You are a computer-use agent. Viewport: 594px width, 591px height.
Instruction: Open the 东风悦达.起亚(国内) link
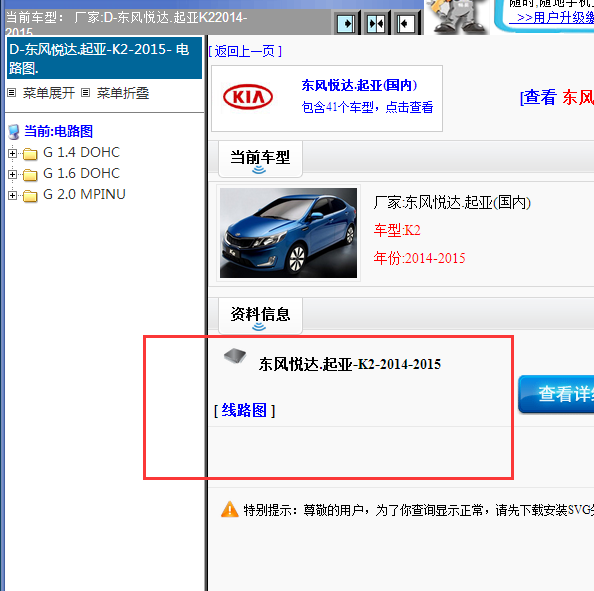[x=359, y=85]
